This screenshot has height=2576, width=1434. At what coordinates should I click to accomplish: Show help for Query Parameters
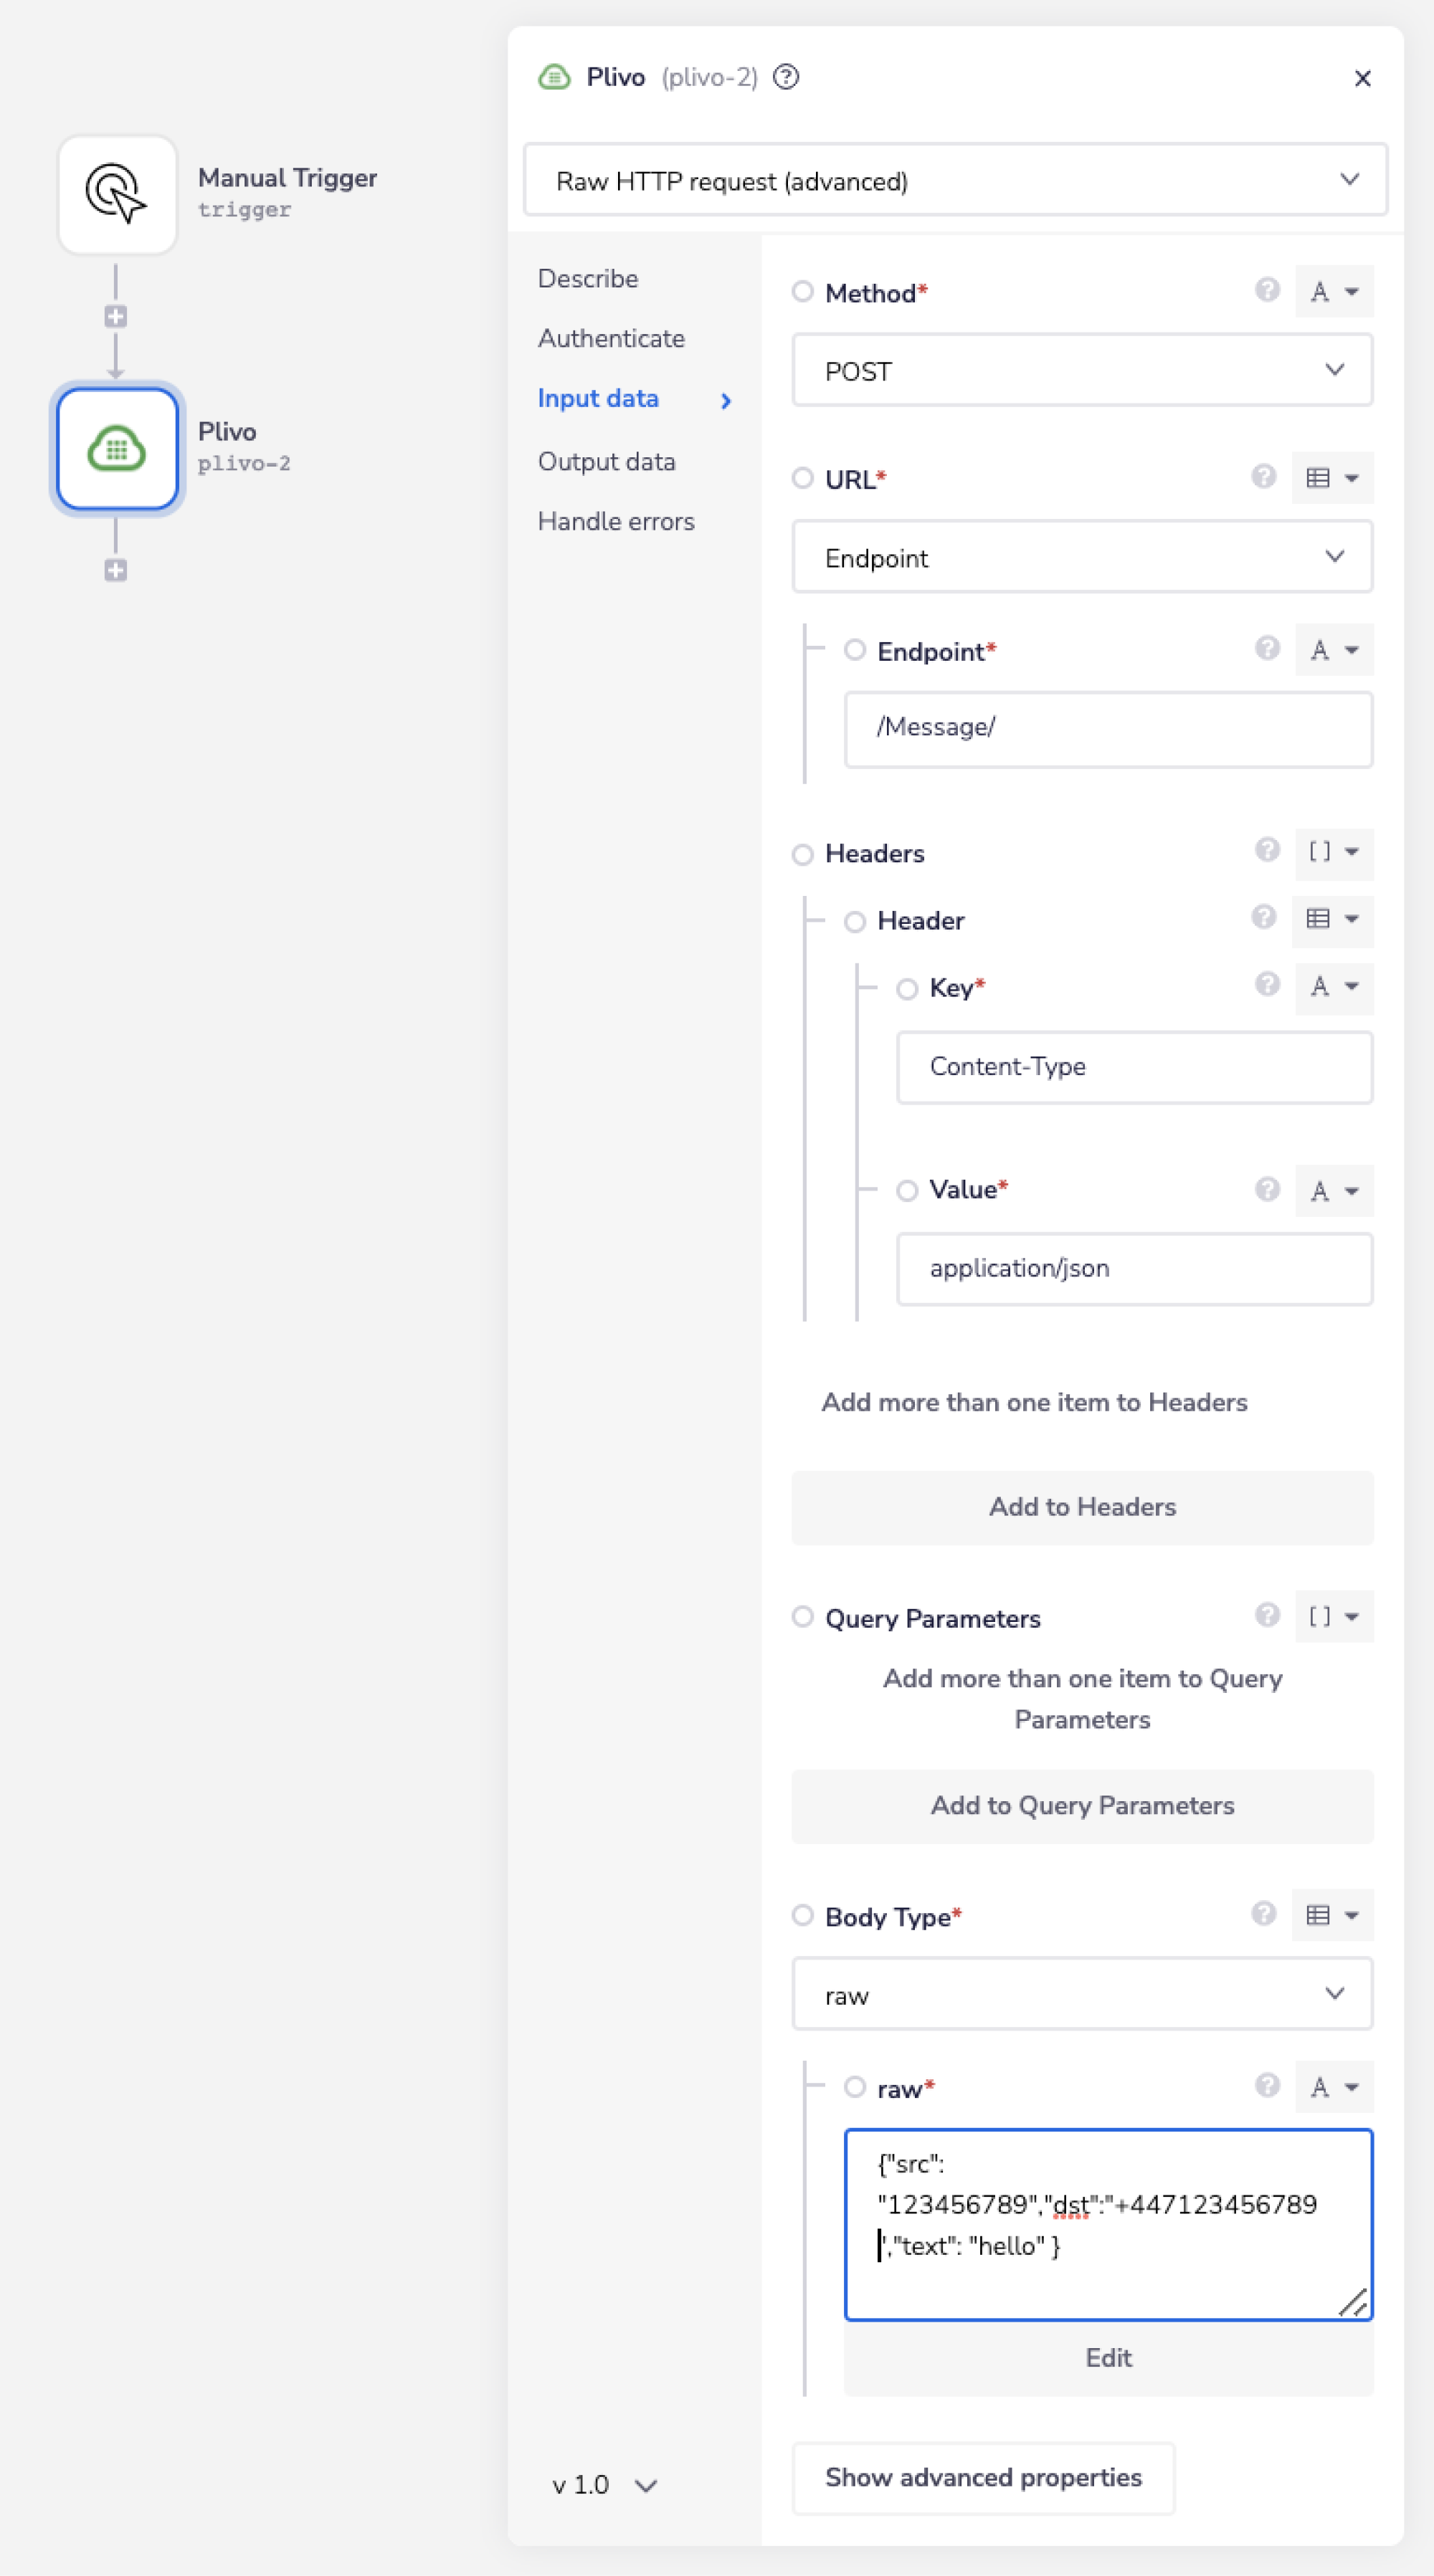point(1266,1615)
